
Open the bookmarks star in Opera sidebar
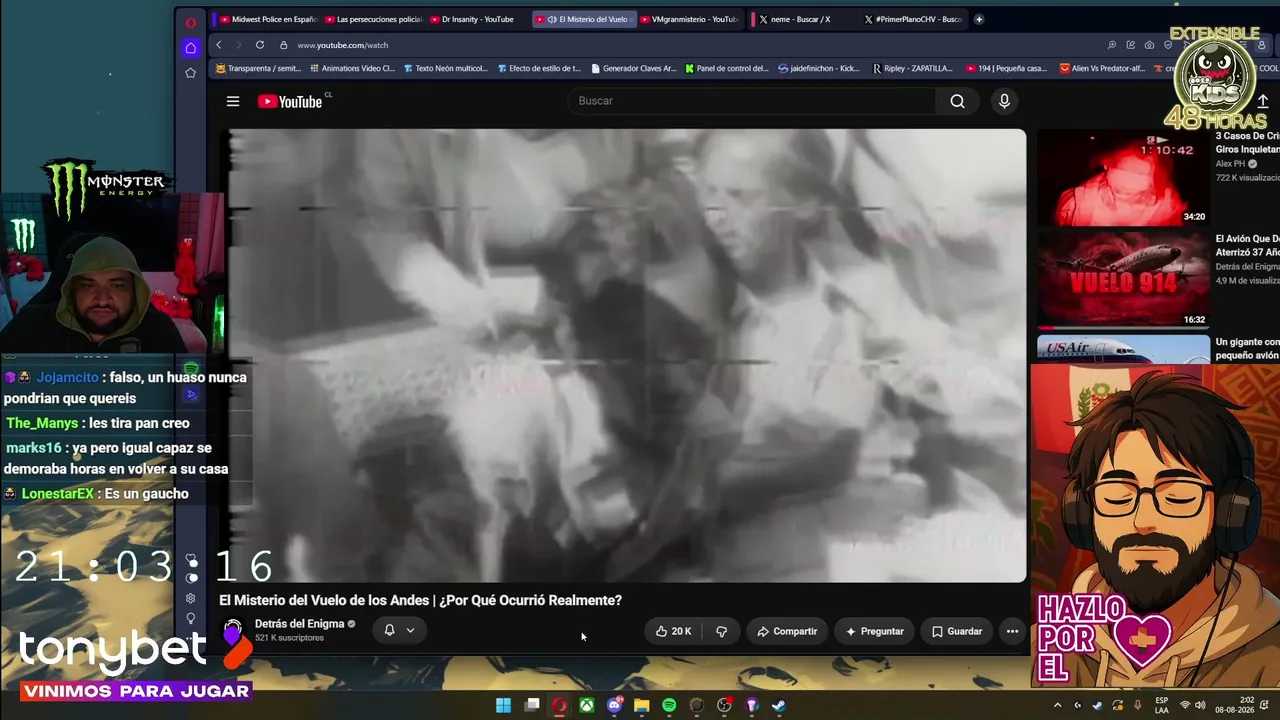pos(191,73)
